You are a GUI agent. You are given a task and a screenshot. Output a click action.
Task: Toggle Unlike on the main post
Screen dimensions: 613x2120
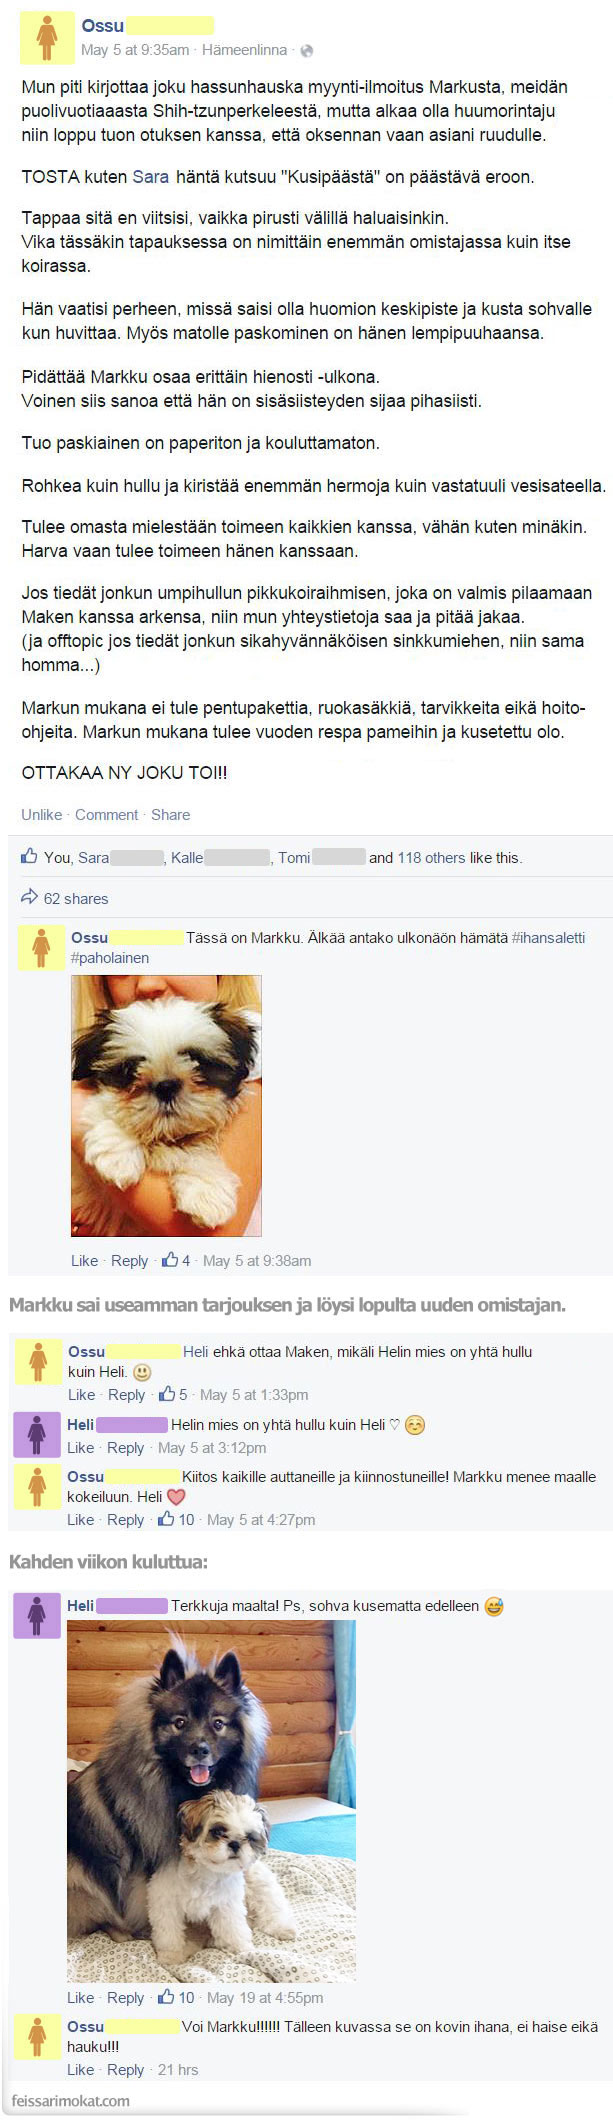point(41,814)
